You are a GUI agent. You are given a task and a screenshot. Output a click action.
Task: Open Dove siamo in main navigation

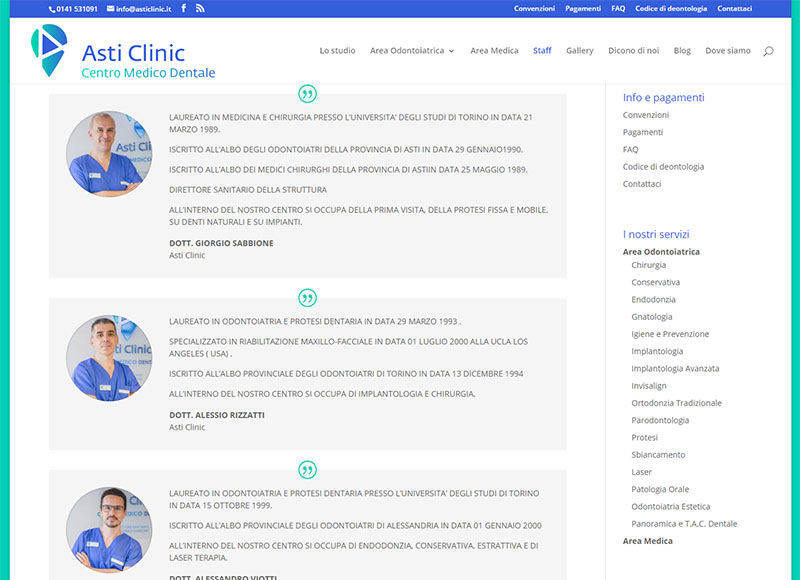click(728, 51)
